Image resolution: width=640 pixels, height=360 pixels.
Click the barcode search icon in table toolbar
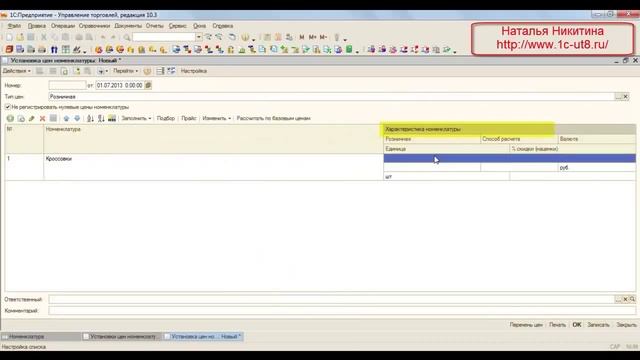pos(112,118)
